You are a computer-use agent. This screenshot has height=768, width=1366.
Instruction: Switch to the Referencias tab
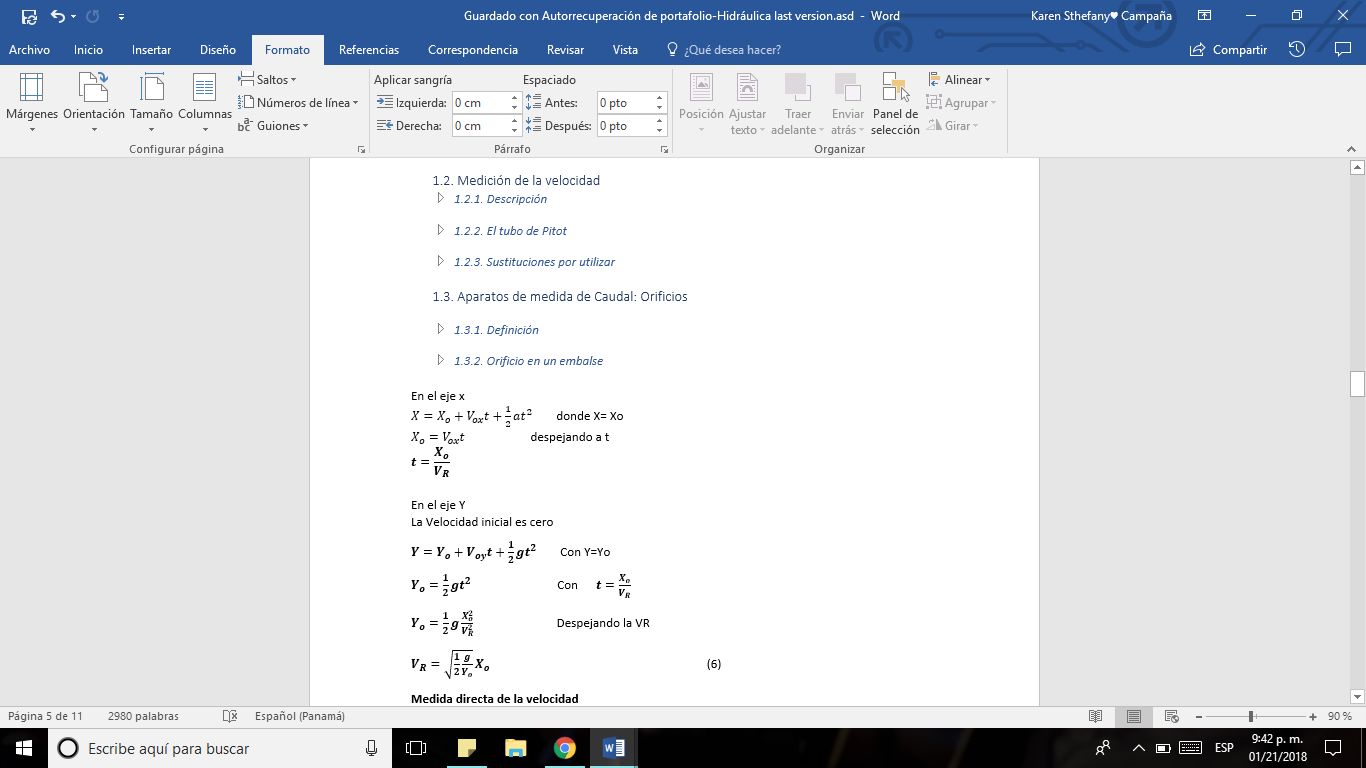coord(369,49)
